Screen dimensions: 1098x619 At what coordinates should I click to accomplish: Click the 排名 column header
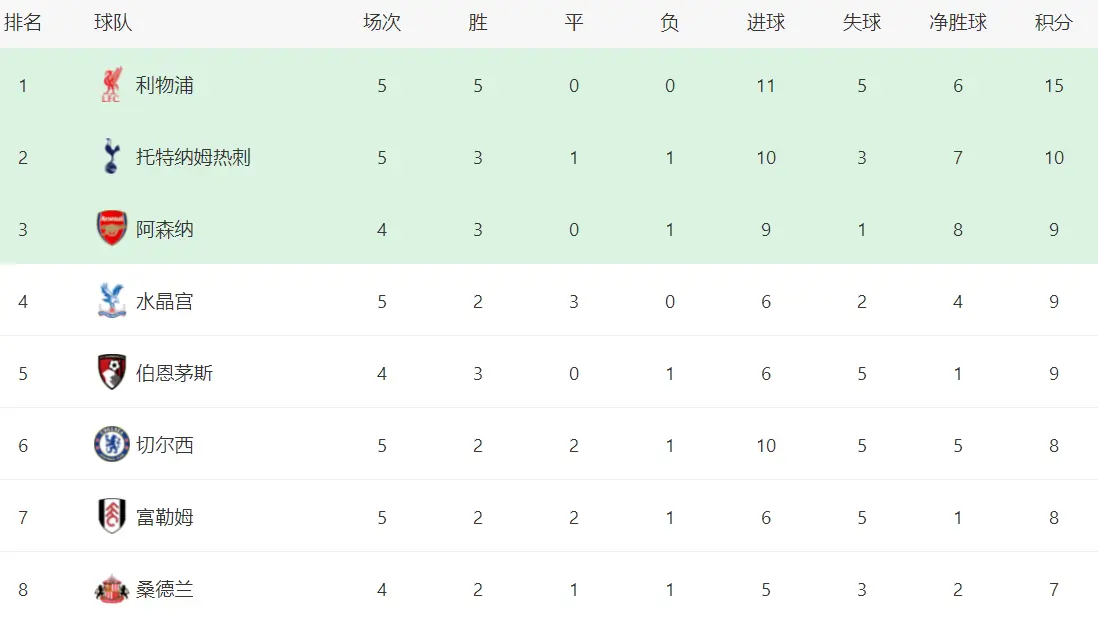[23, 23]
